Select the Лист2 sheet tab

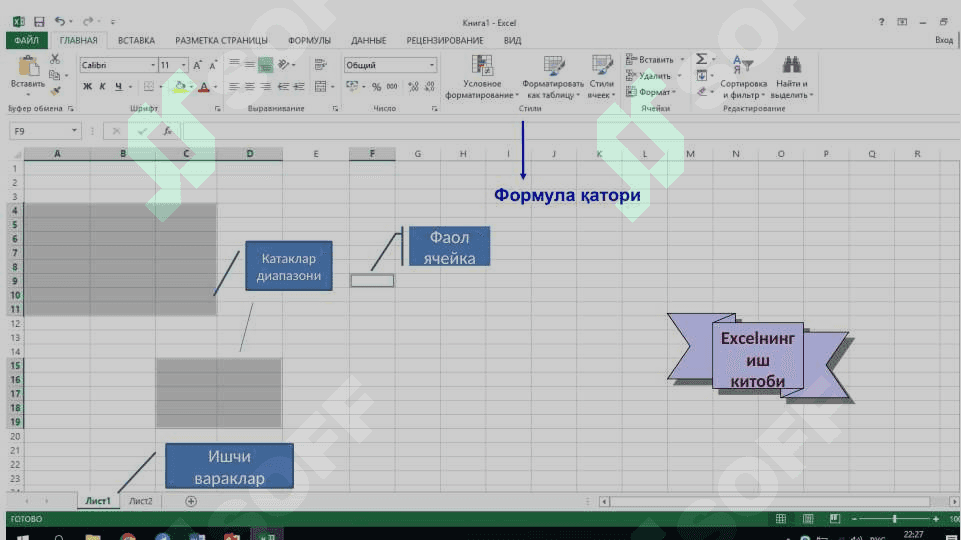click(140, 501)
